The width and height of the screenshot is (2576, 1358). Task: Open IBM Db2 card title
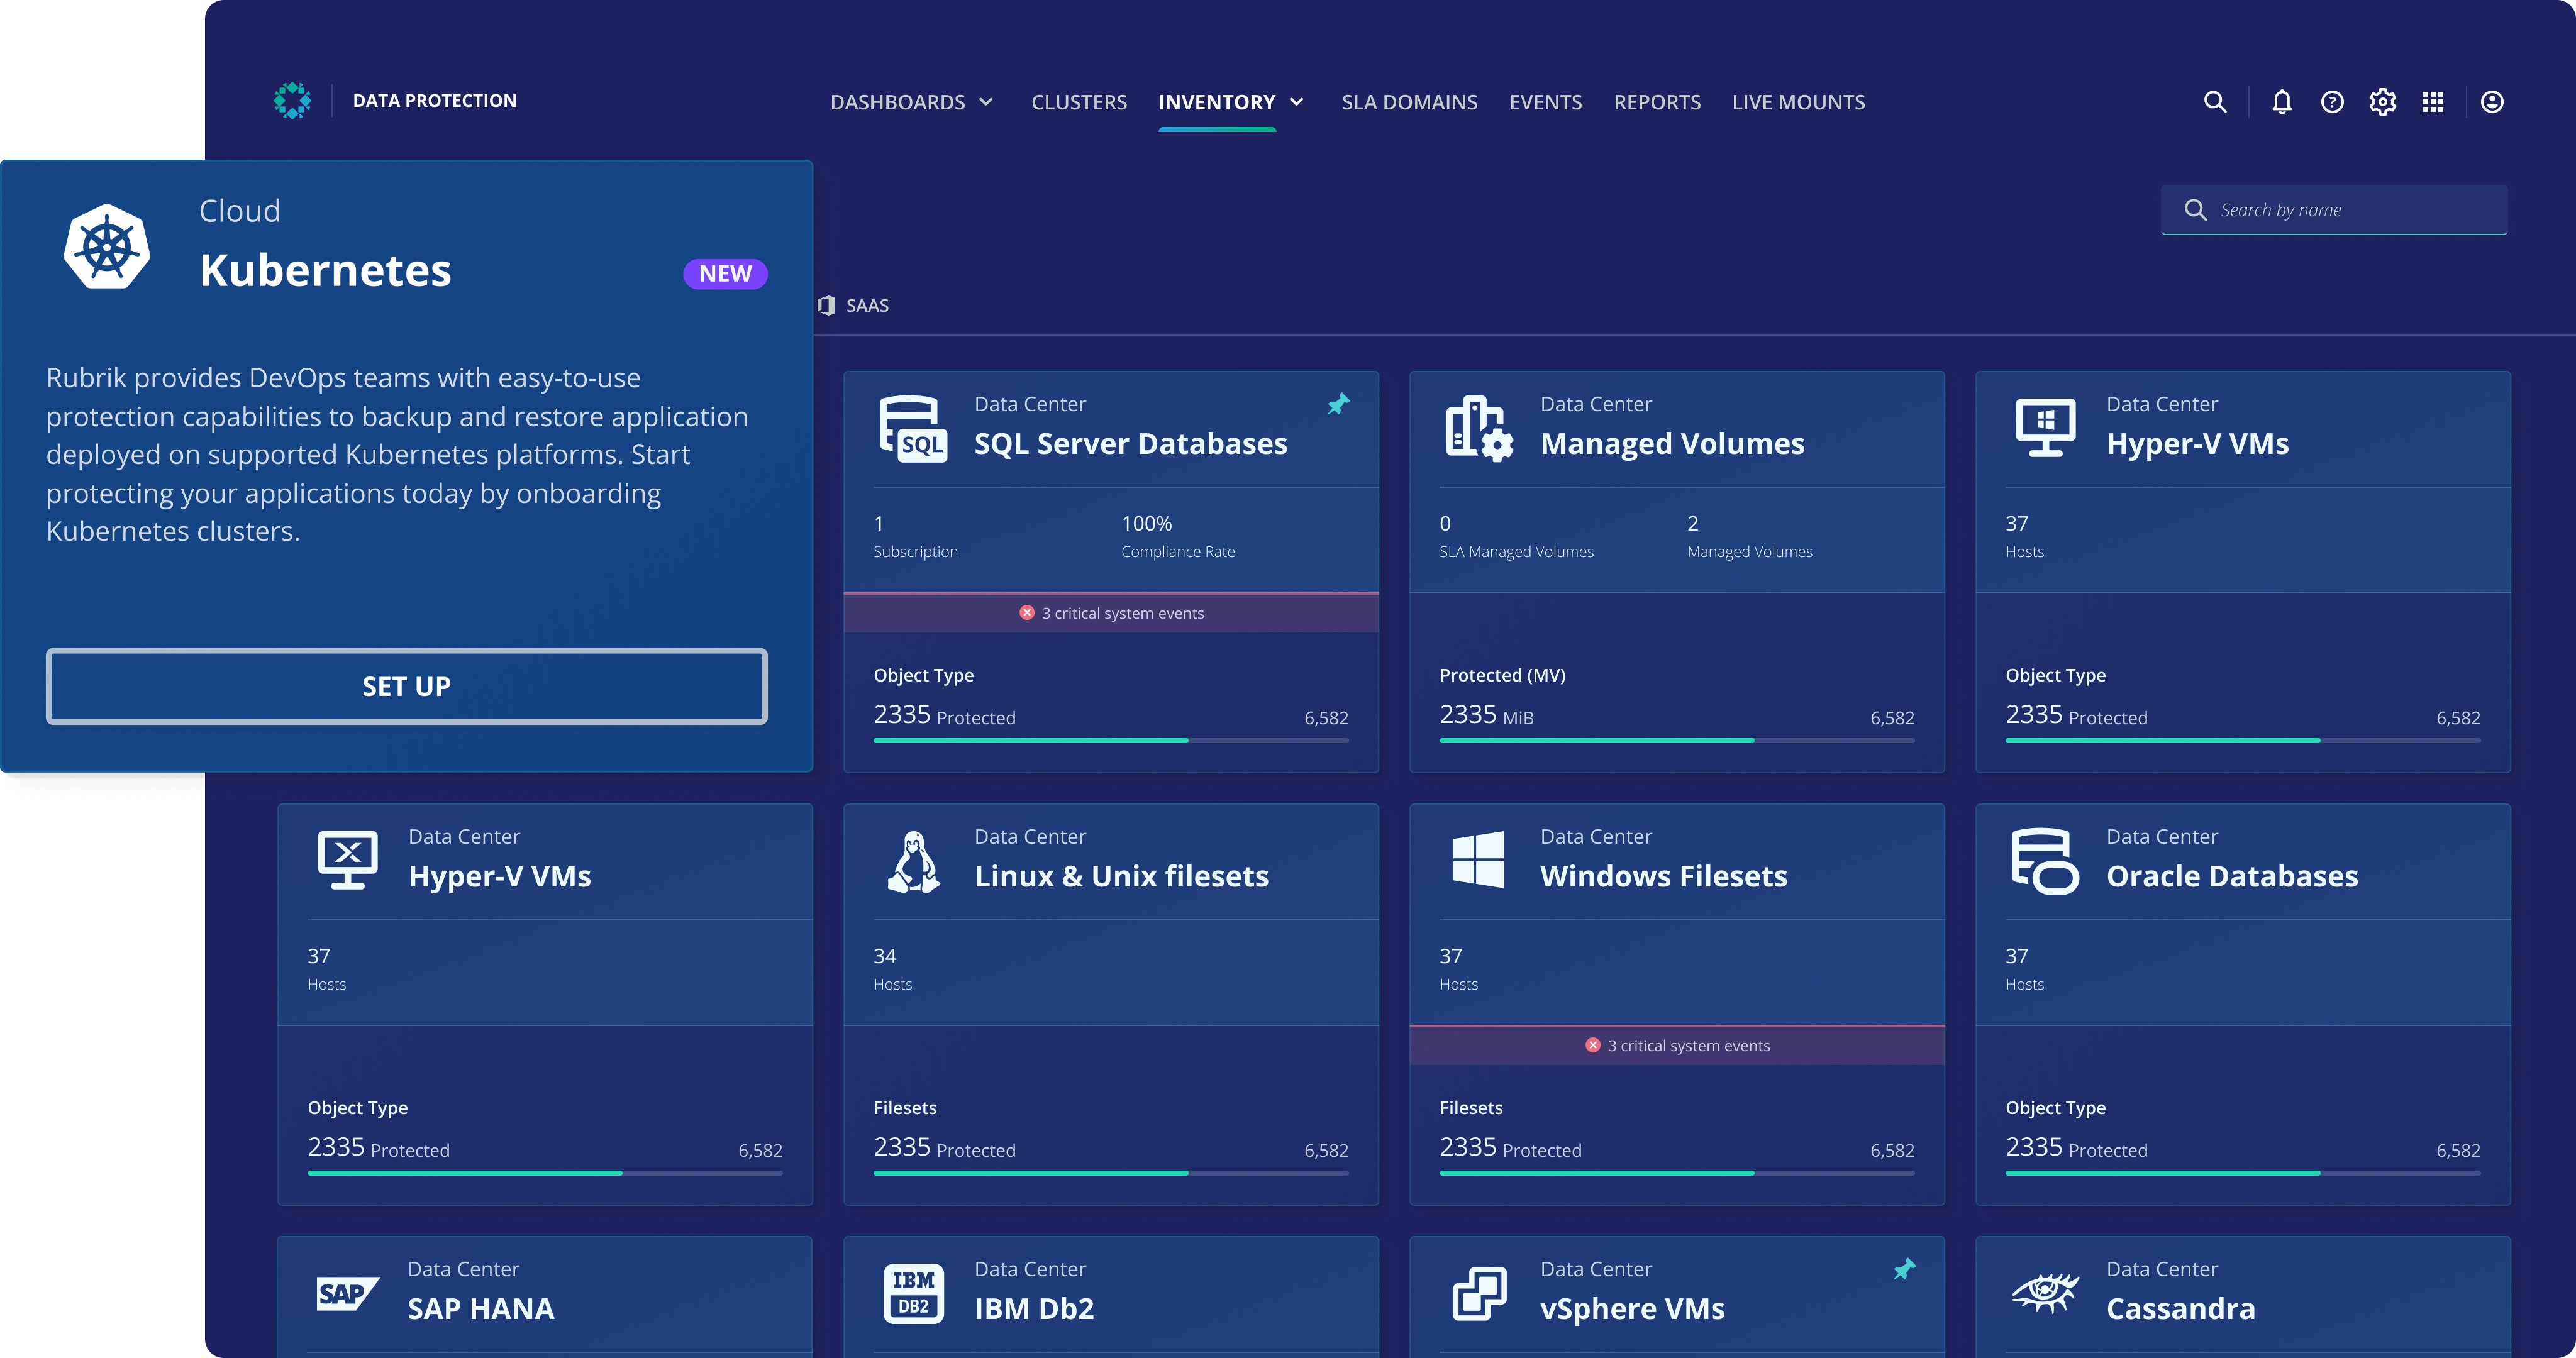coord(1034,1308)
